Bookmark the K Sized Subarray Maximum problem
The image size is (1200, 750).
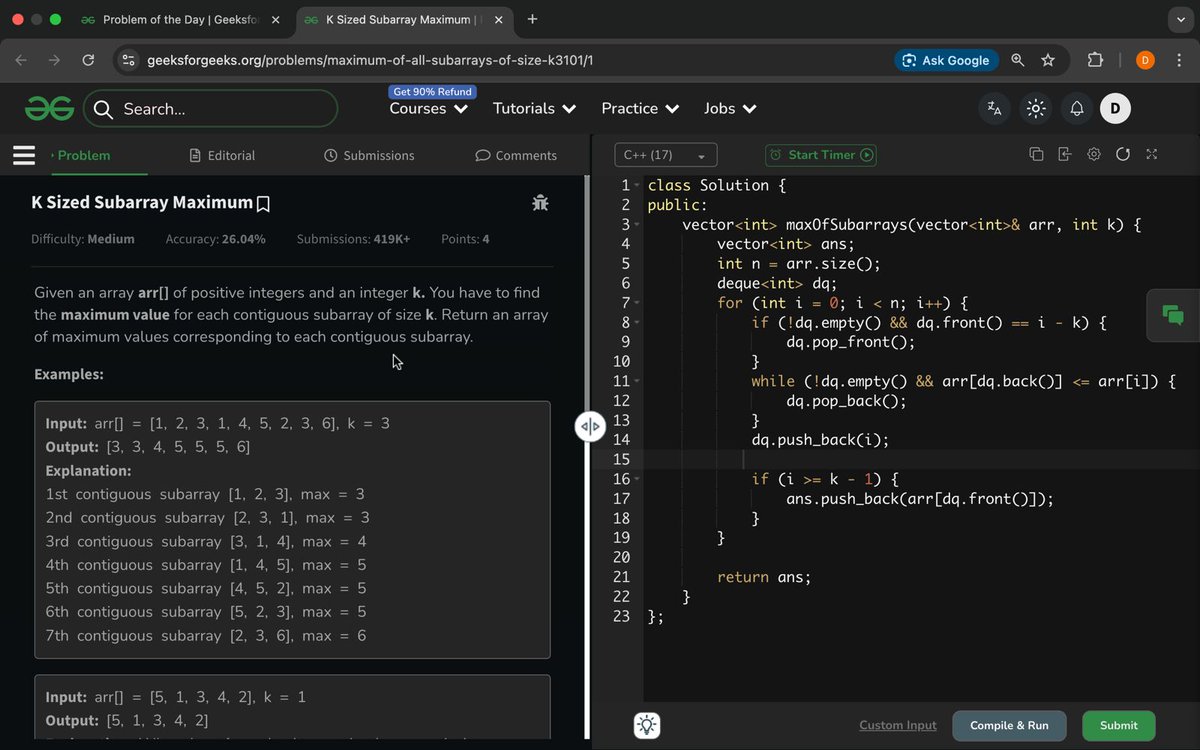[x=263, y=204]
